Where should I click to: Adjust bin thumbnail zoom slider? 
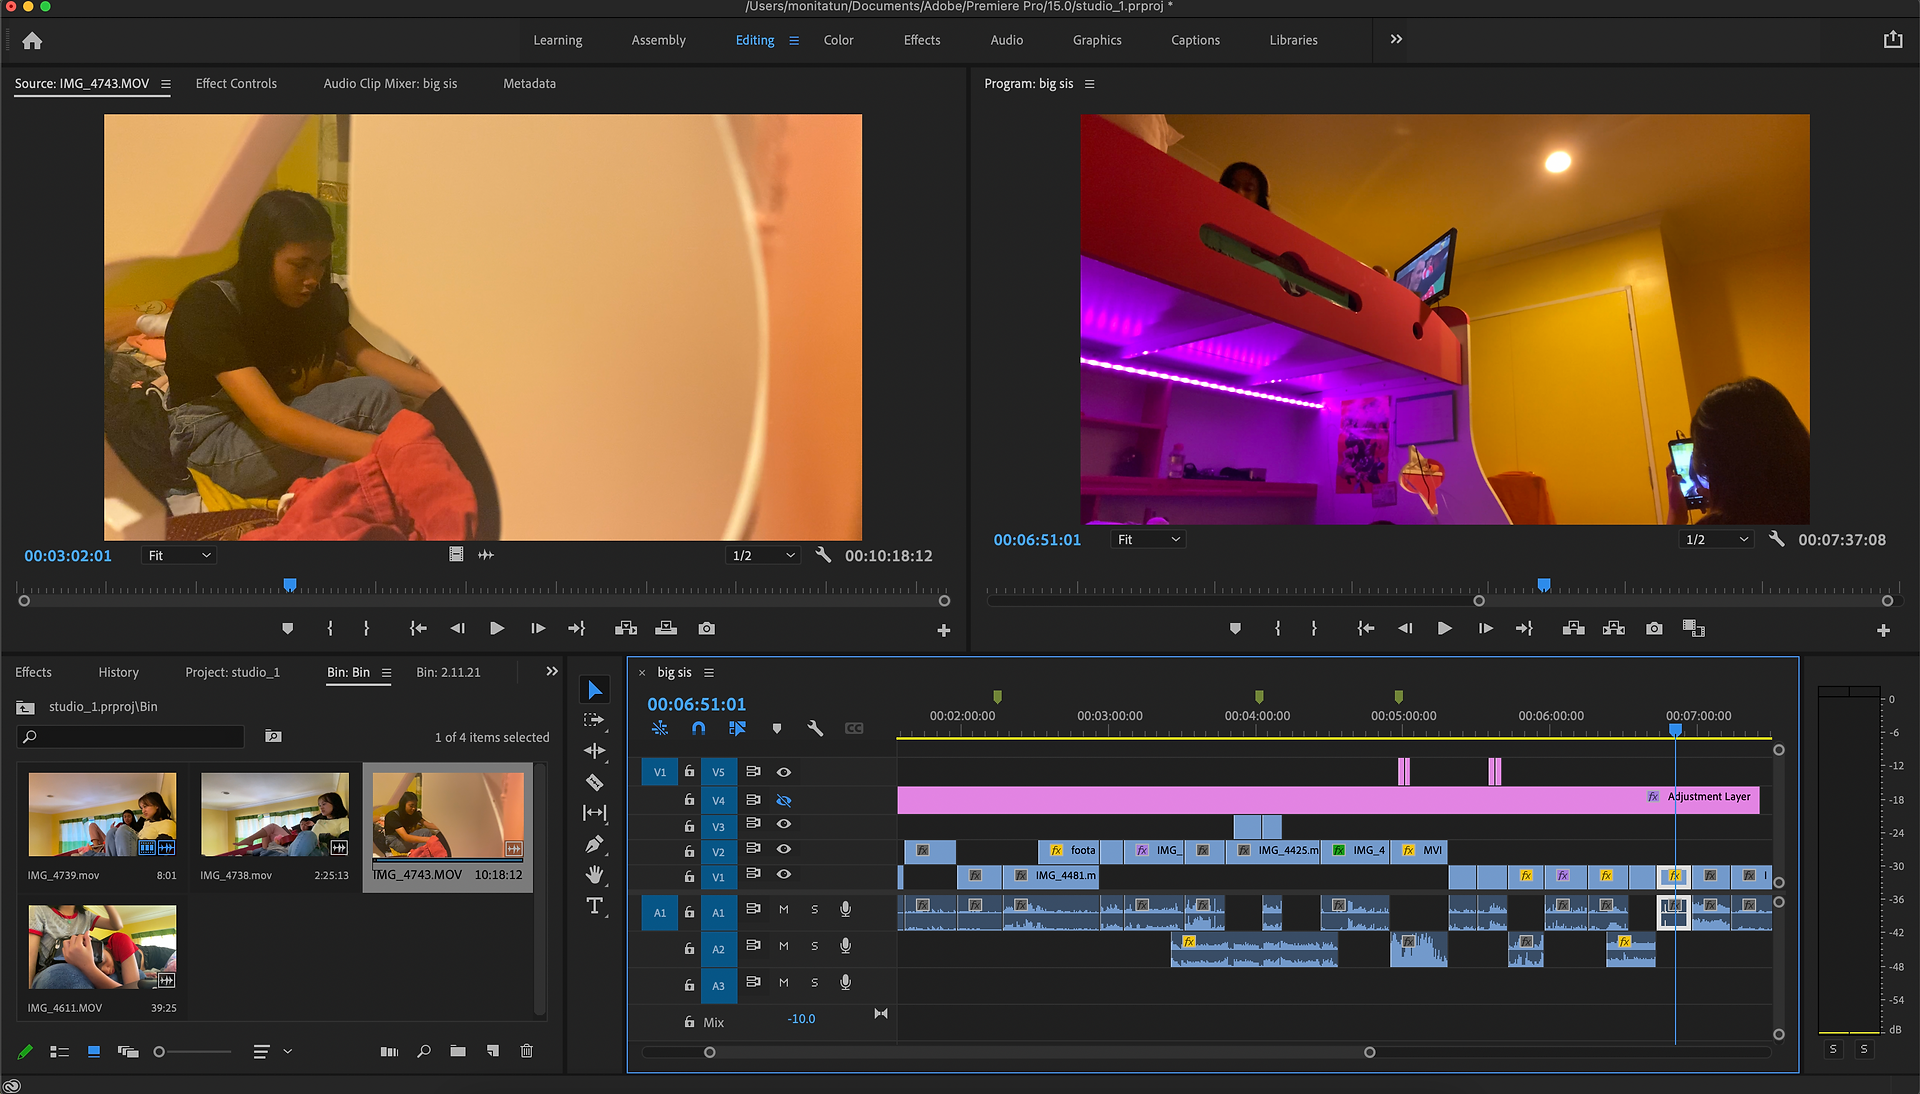(192, 1051)
